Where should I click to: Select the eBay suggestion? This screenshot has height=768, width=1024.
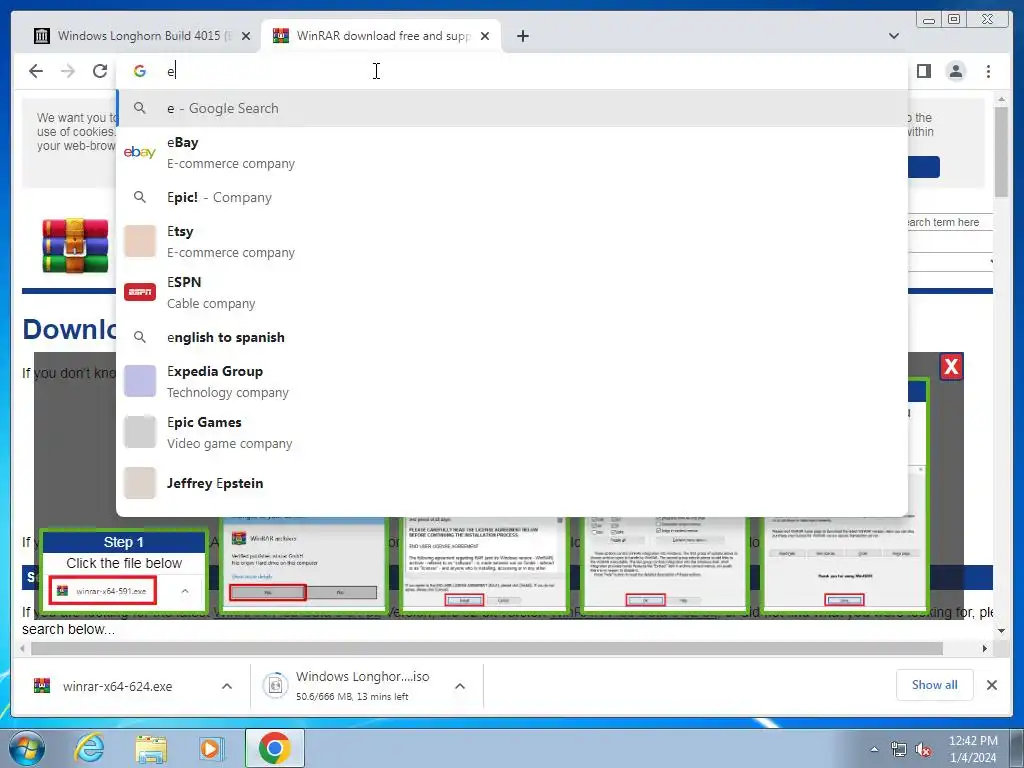[x=512, y=153]
